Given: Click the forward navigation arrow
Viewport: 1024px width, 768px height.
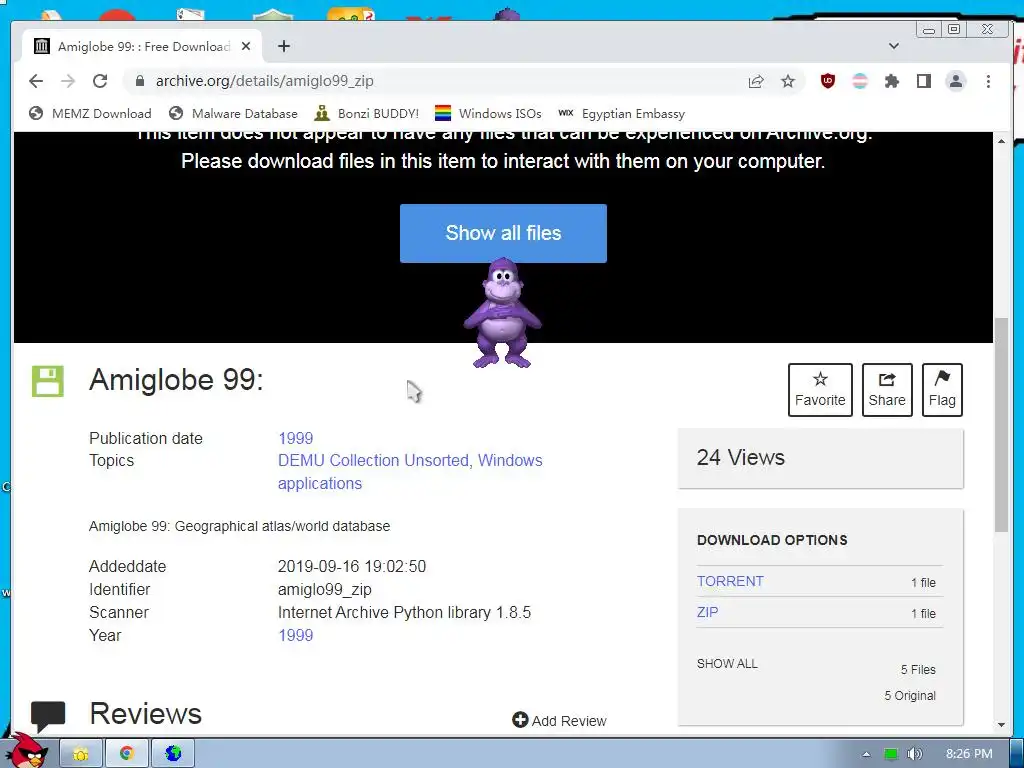Looking at the screenshot, I should click(x=68, y=81).
